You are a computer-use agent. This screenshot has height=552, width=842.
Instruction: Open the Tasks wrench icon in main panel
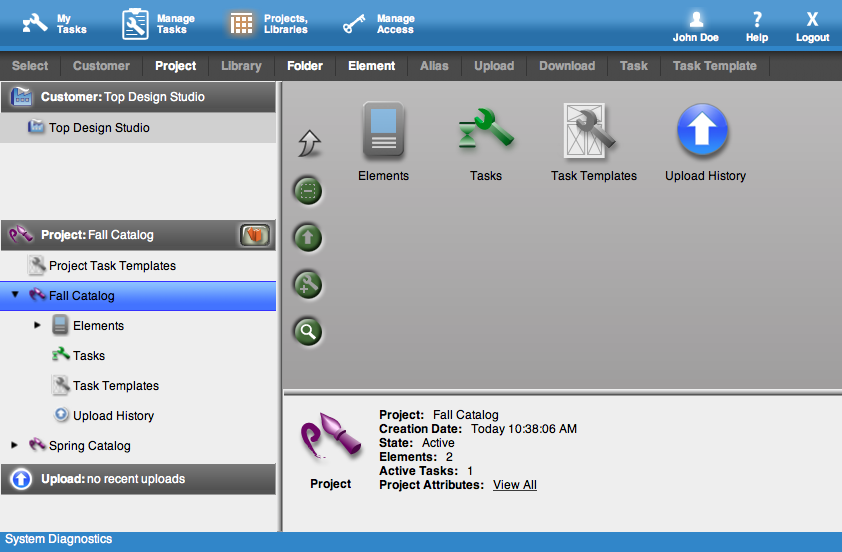(486, 133)
